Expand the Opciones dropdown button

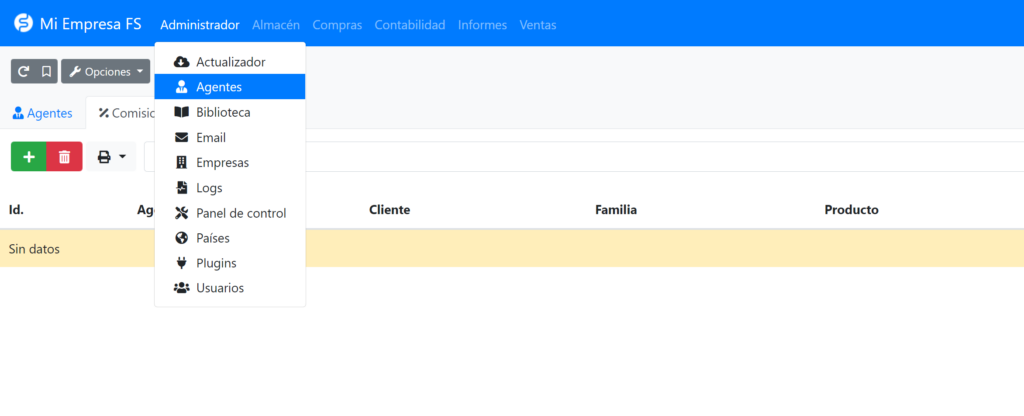pos(105,72)
